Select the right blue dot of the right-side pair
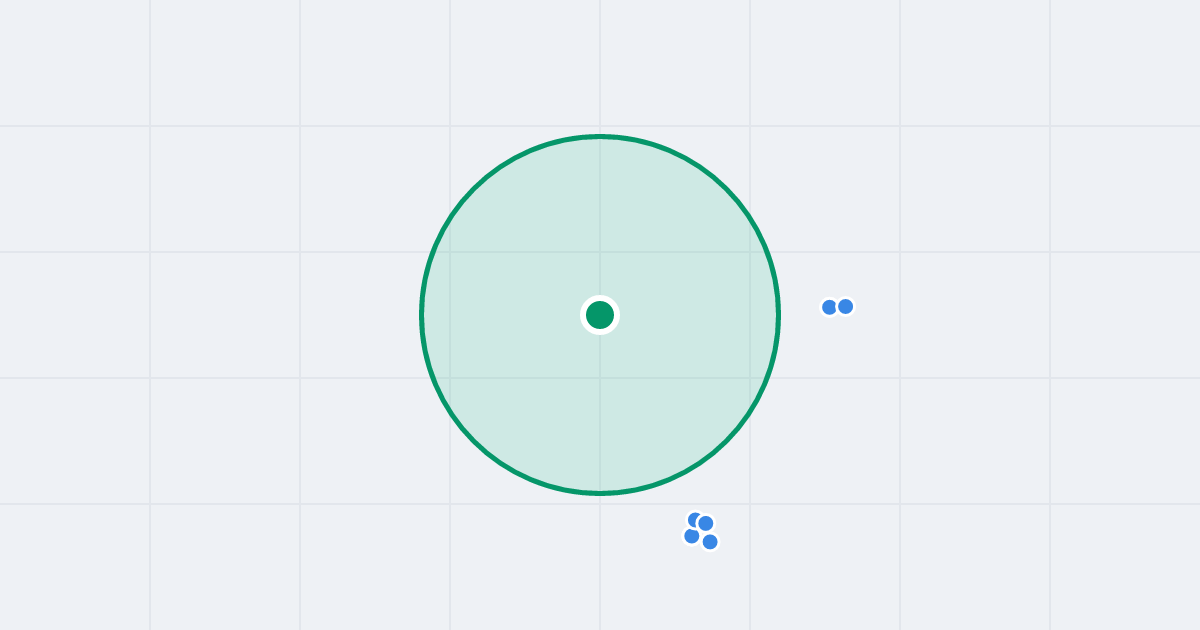 tap(845, 306)
